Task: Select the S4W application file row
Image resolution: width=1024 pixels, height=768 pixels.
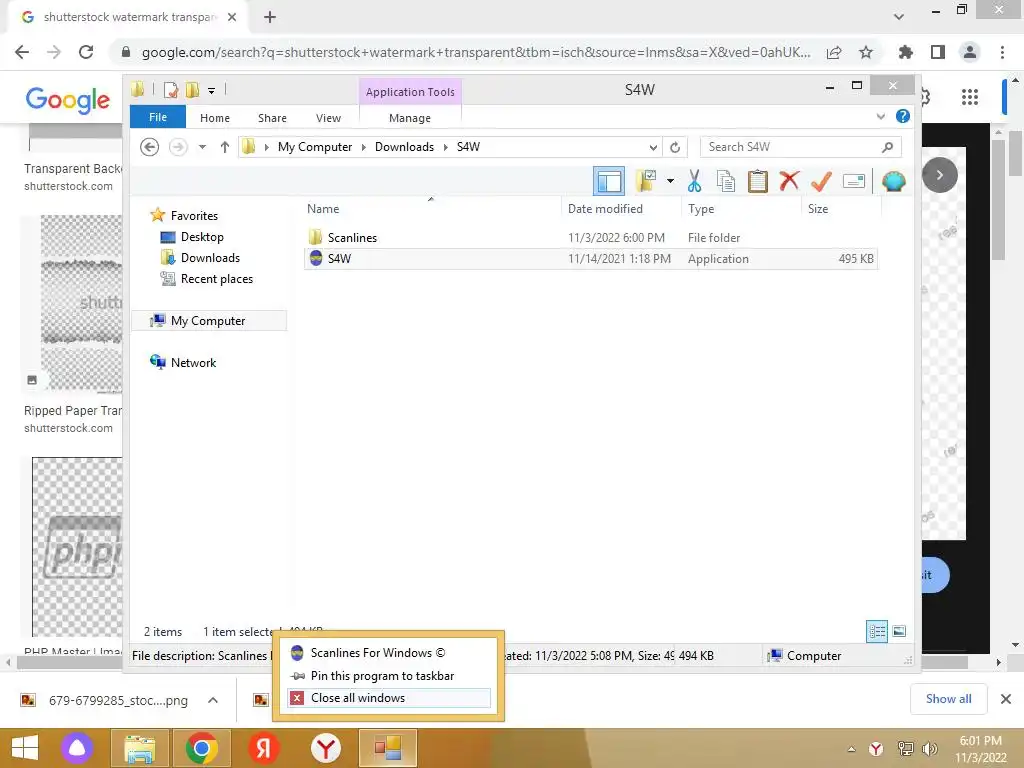Action: tap(591, 259)
